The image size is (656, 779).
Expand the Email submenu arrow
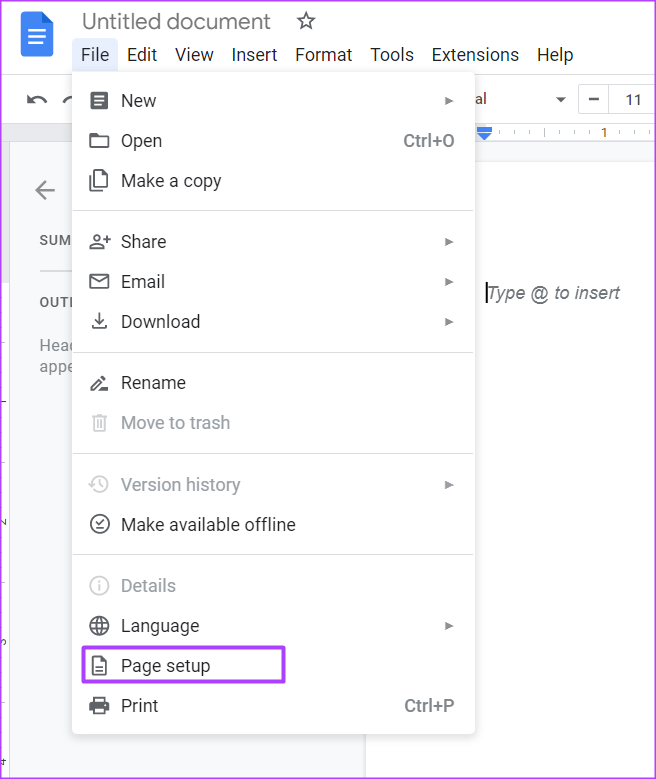[449, 282]
